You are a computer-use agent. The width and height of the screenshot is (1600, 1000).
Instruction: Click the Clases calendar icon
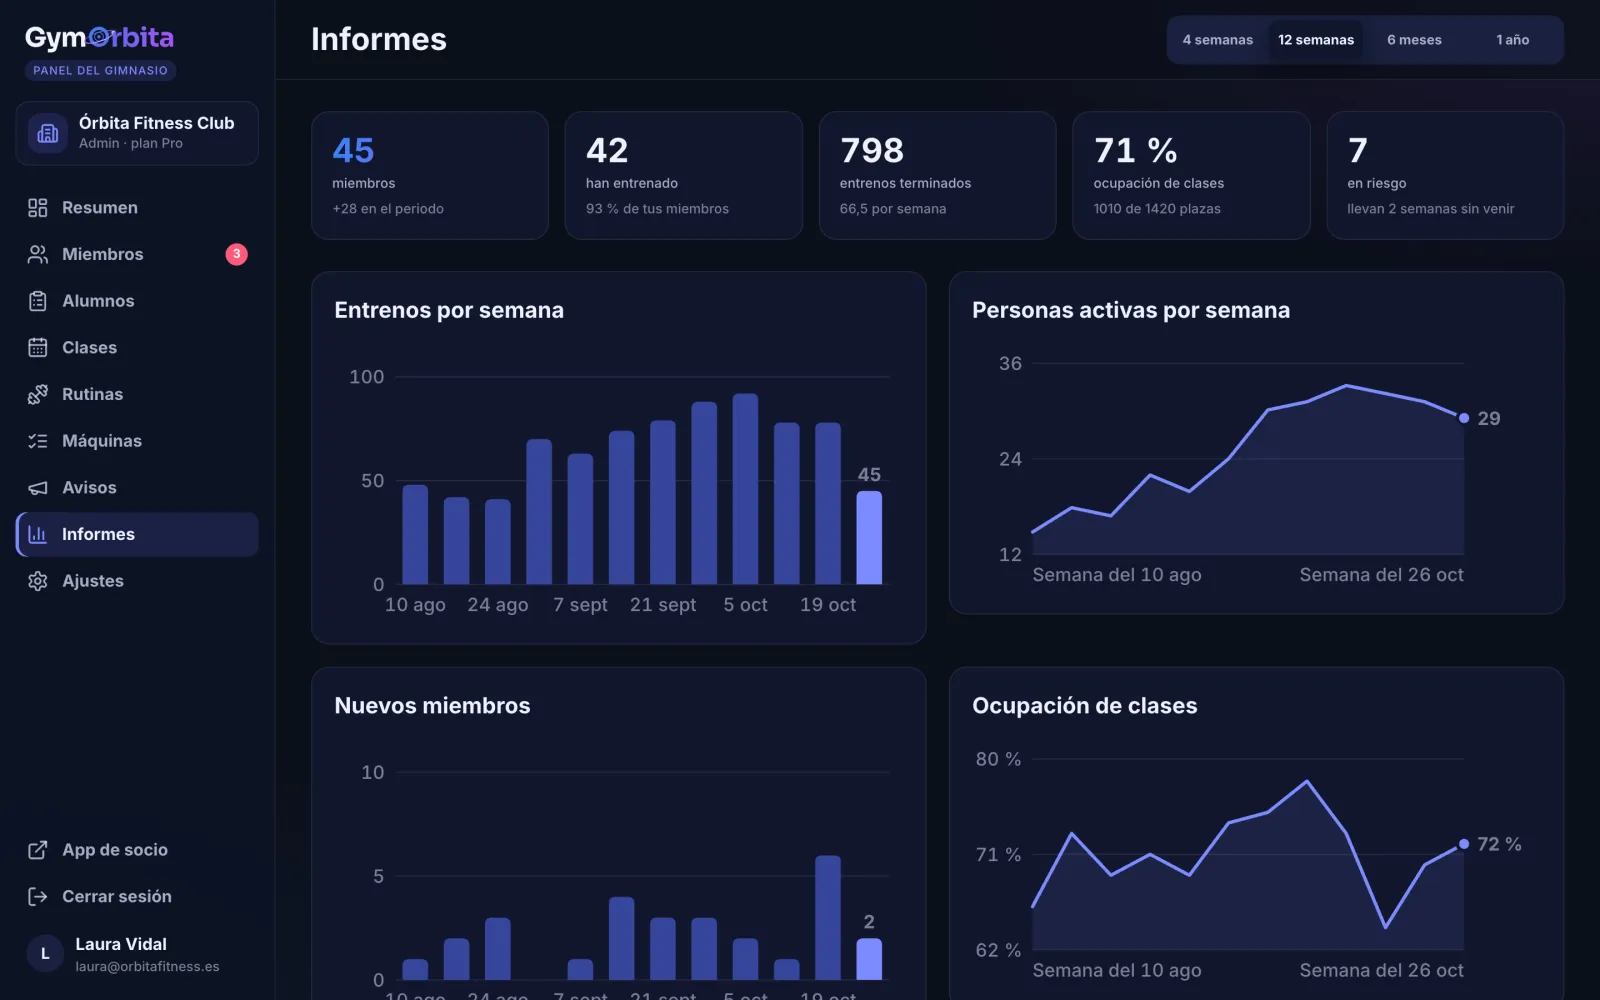click(37, 347)
